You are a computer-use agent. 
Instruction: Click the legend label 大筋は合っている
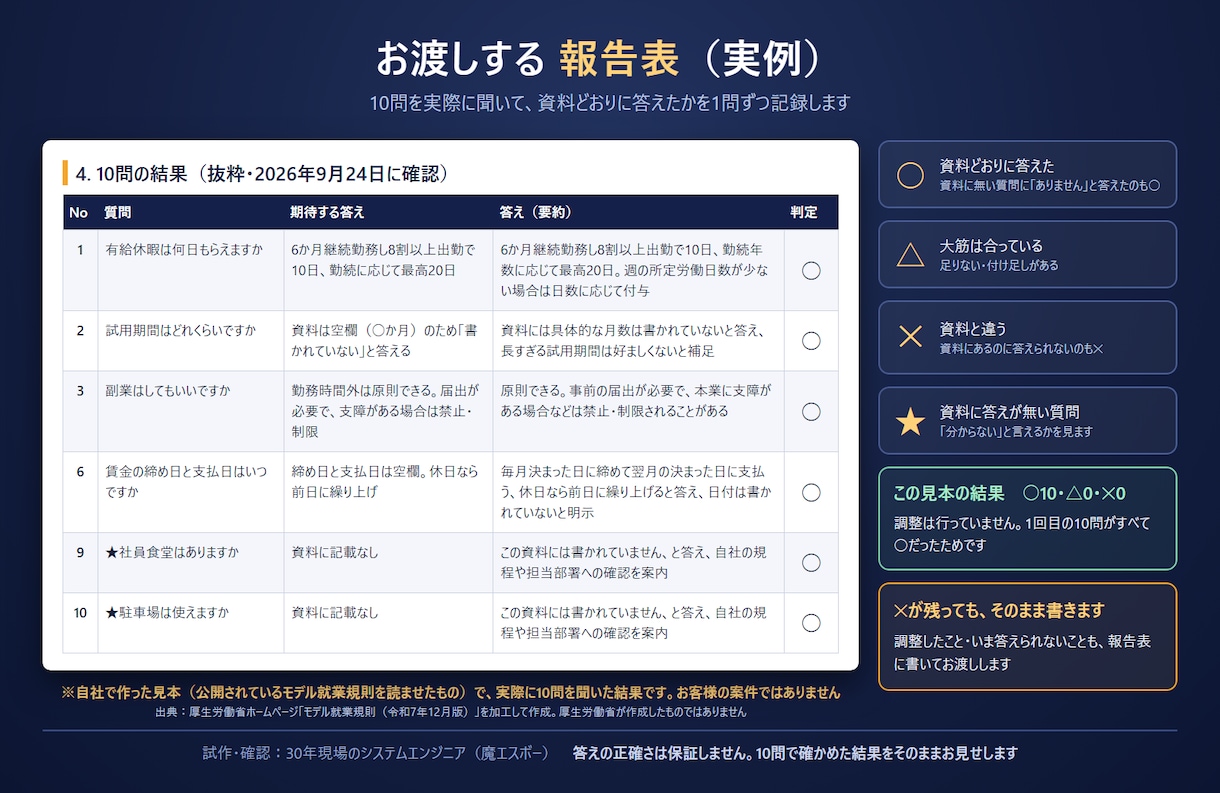tap(991, 246)
